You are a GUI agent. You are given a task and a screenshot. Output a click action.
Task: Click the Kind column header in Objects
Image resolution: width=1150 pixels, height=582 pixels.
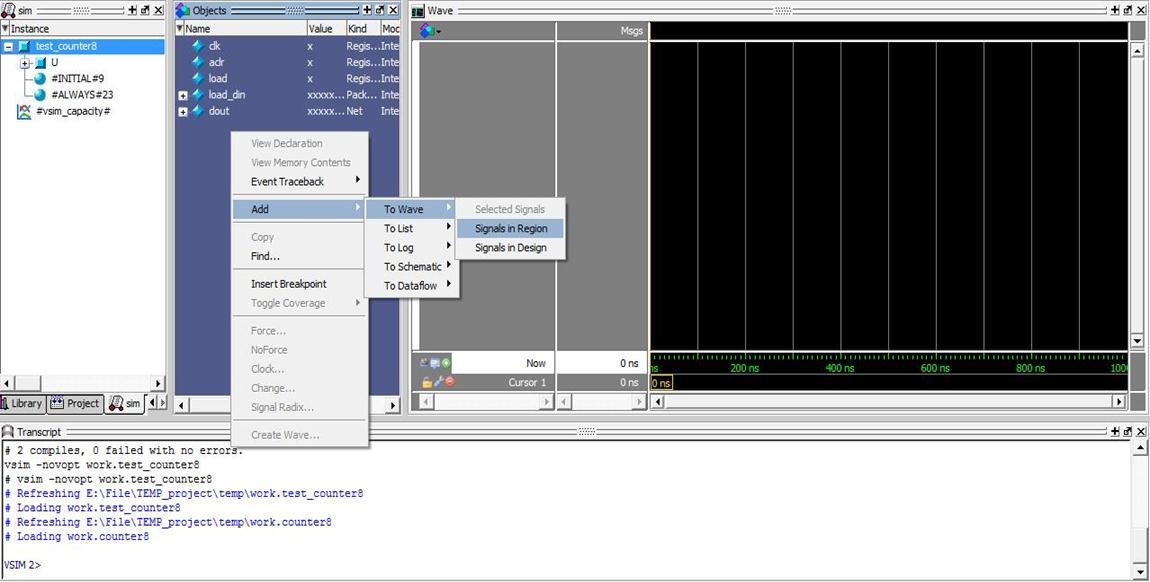click(363, 29)
